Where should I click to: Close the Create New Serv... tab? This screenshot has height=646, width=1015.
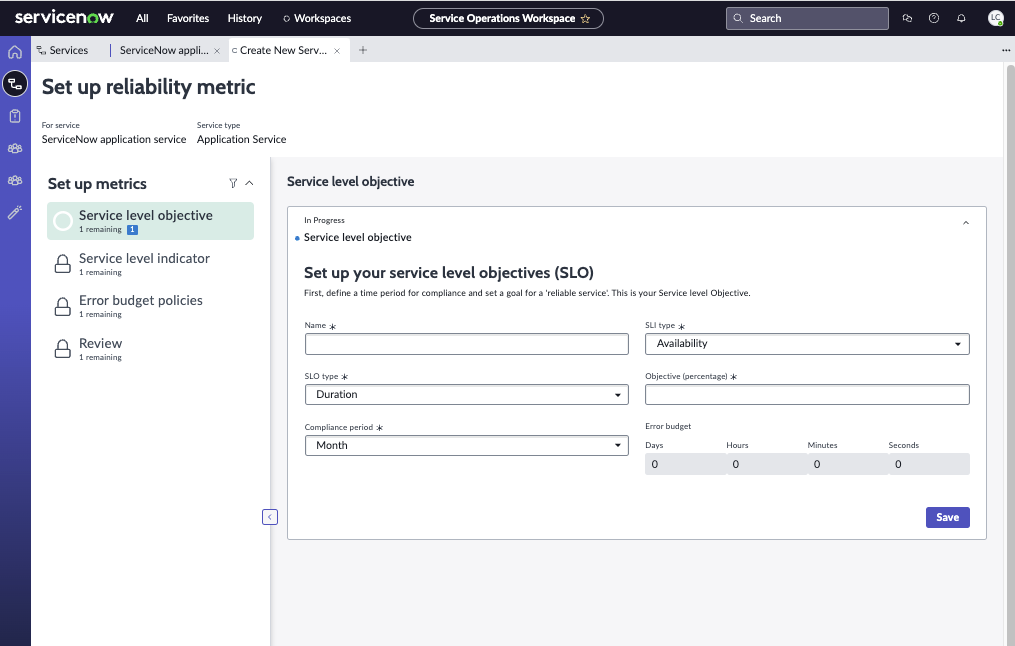tap(337, 50)
